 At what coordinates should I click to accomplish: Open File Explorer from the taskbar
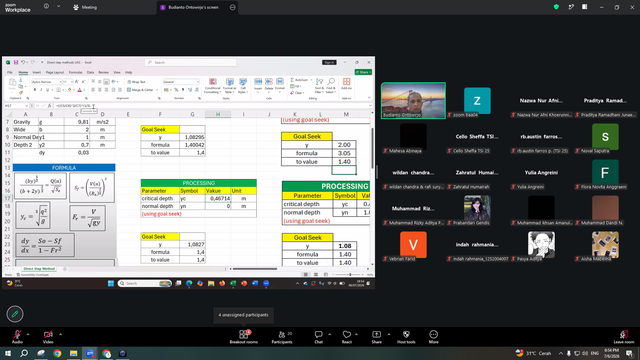pos(73,353)
